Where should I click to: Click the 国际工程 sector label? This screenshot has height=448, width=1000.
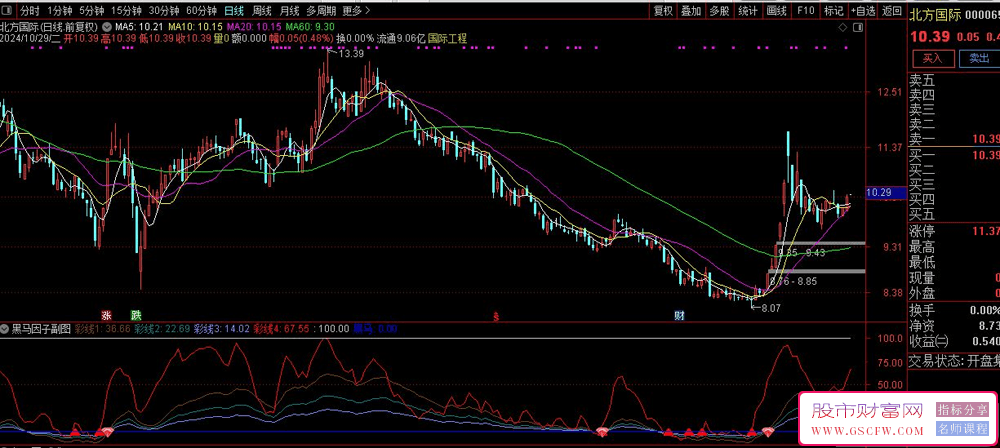pyautogui.click(x=447, y=38)
